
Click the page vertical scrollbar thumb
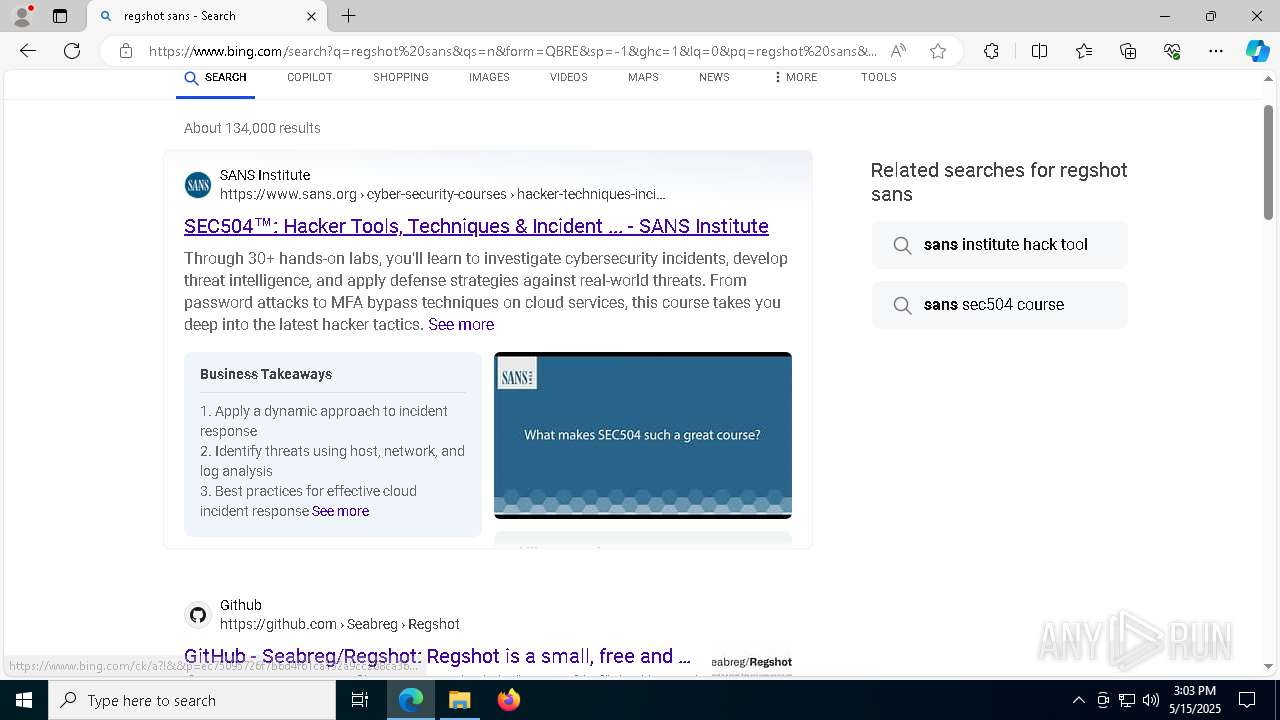click(1268, 162)
